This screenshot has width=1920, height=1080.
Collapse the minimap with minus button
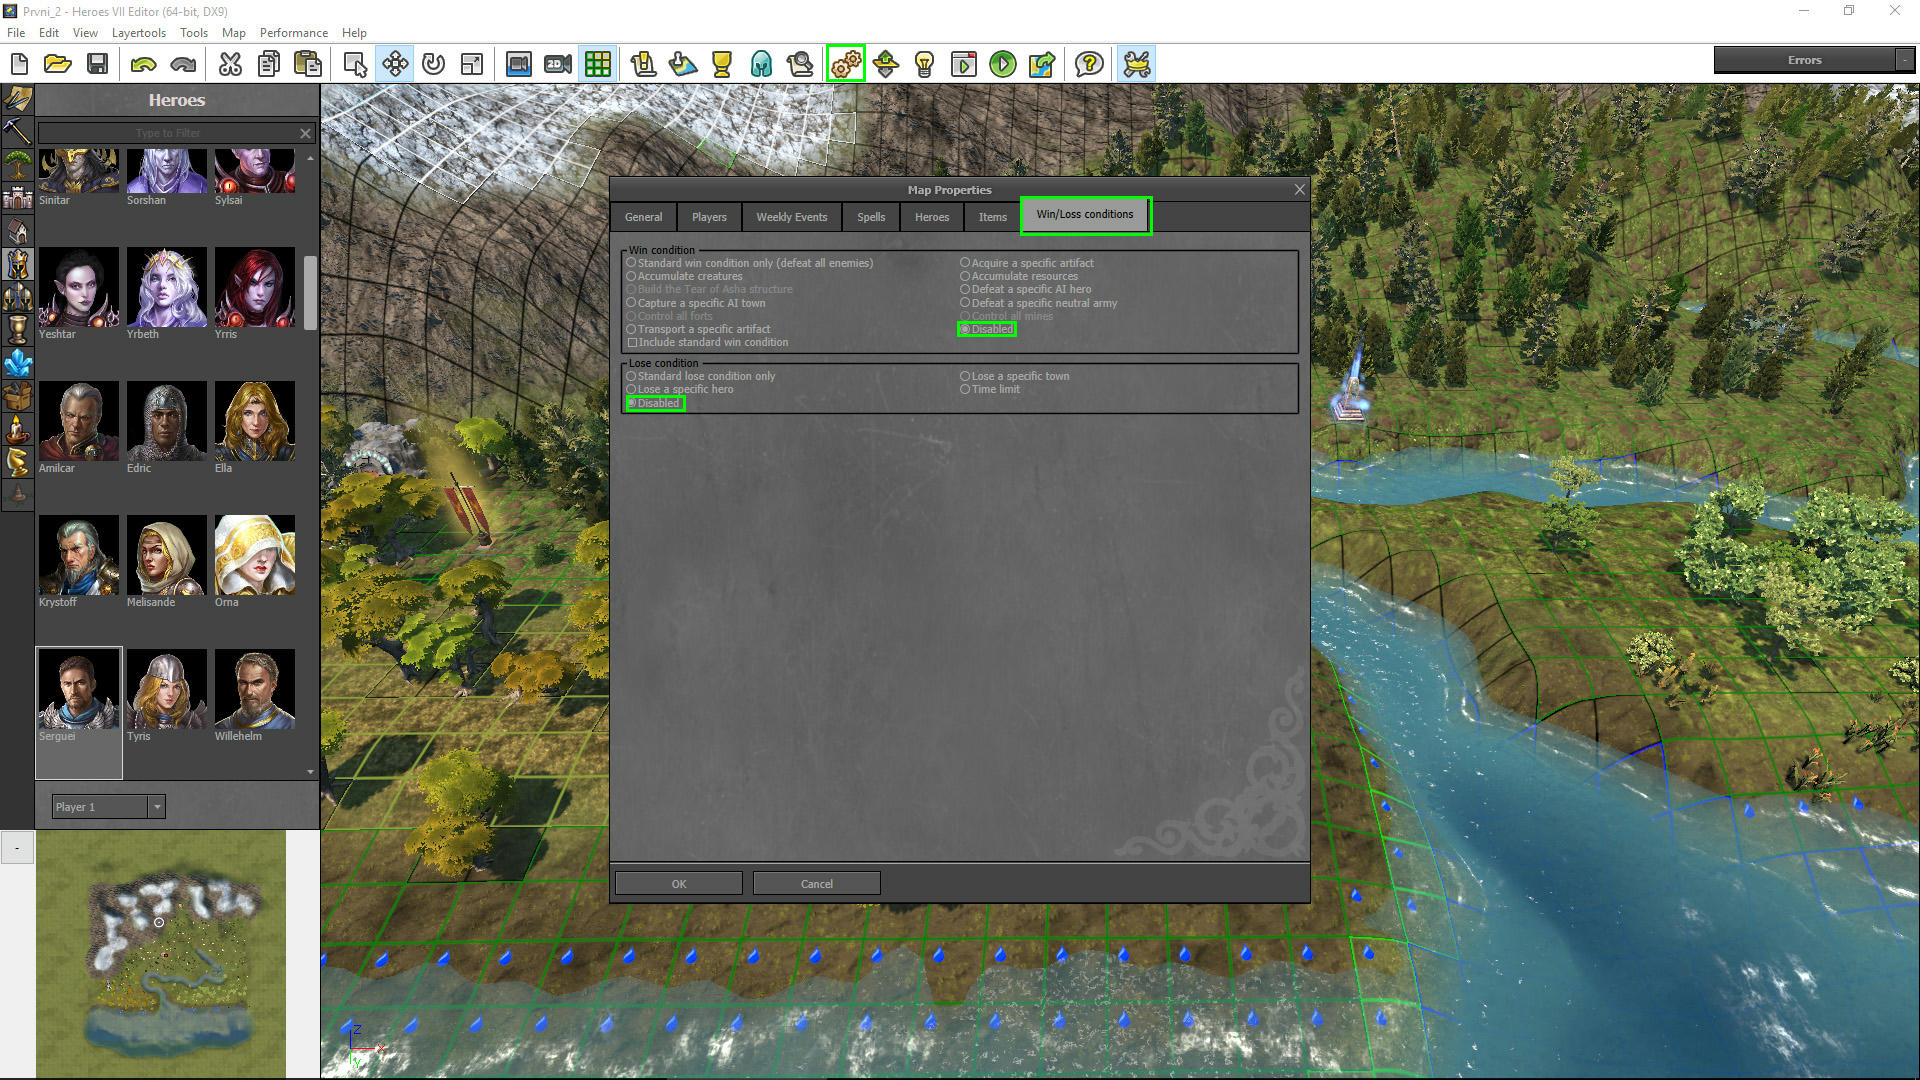tap(17, 848)
